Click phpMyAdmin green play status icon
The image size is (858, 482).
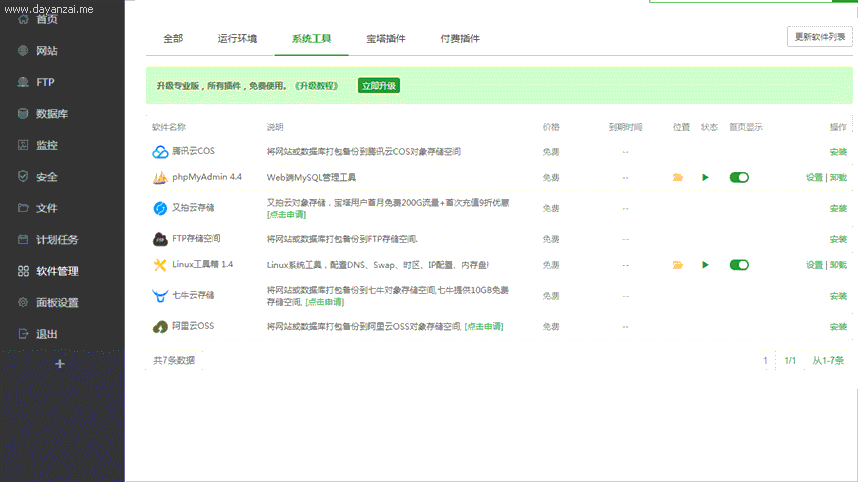(705, 177)
